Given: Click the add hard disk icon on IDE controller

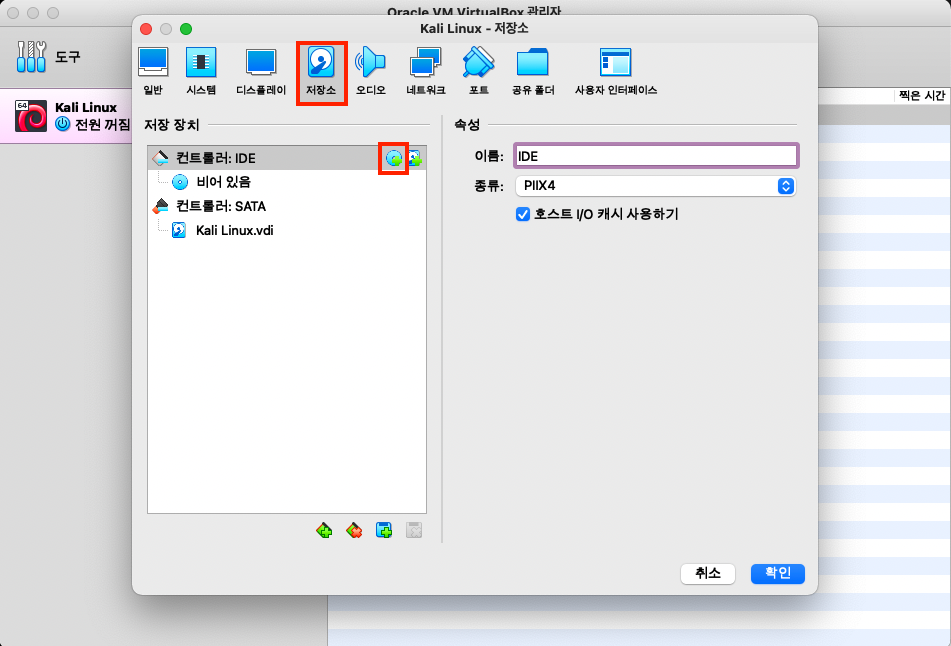Looking at the screenshot, I should (x=415, y=158).
